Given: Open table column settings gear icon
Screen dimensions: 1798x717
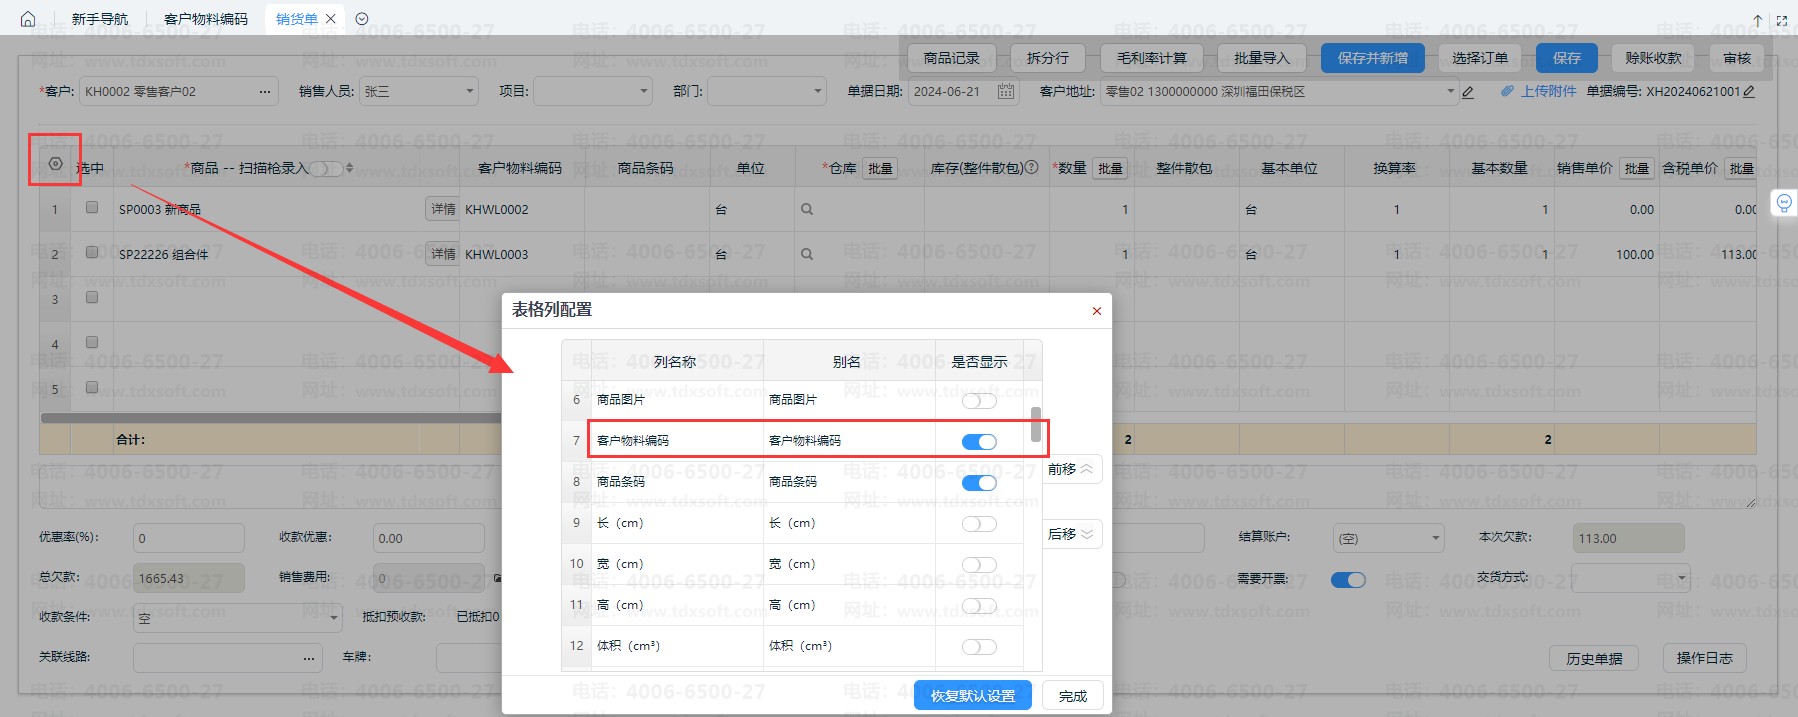Looking at the screenshot, I should [55, 164].
